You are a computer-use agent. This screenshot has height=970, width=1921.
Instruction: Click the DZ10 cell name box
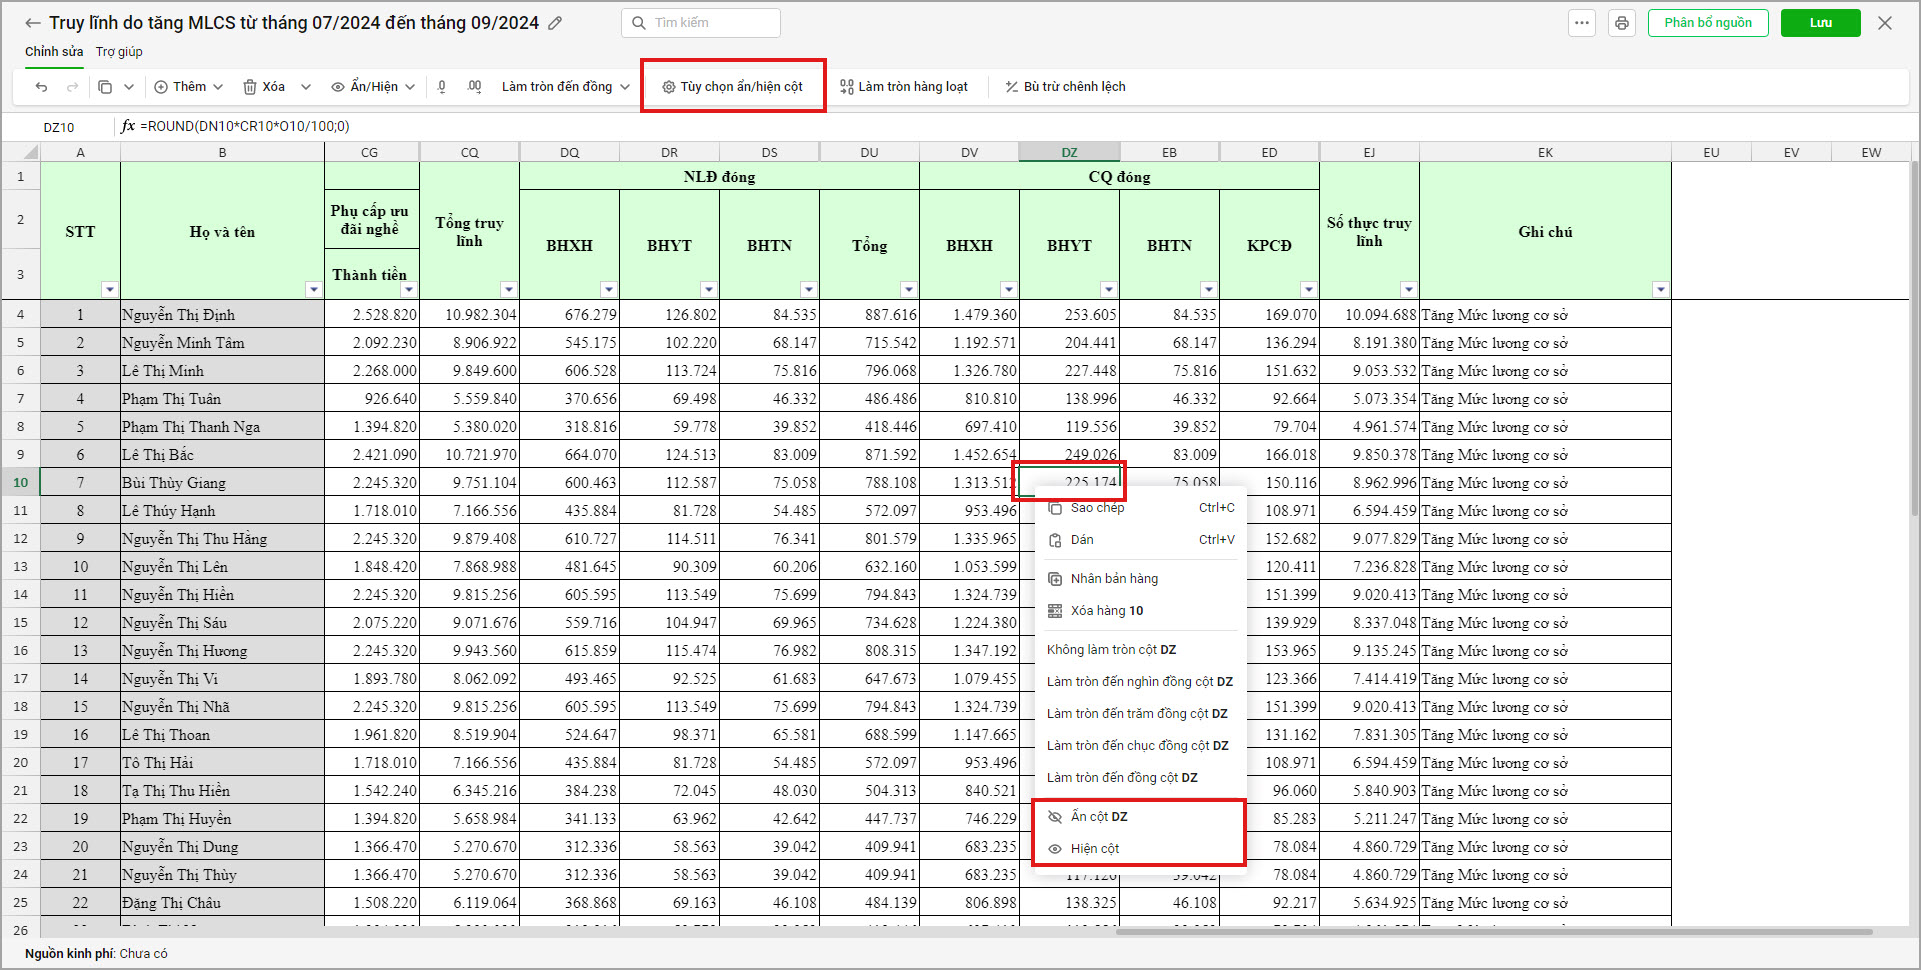[59, 127]
